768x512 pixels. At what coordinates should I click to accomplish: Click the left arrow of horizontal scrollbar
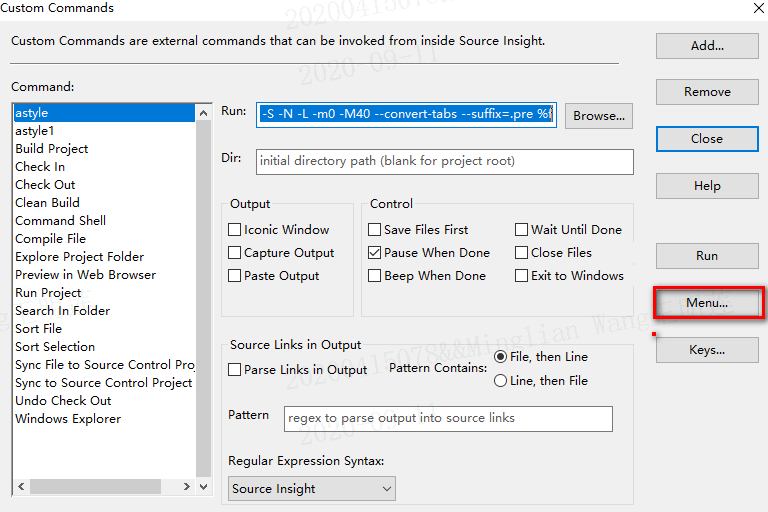(x=21, y=487)
